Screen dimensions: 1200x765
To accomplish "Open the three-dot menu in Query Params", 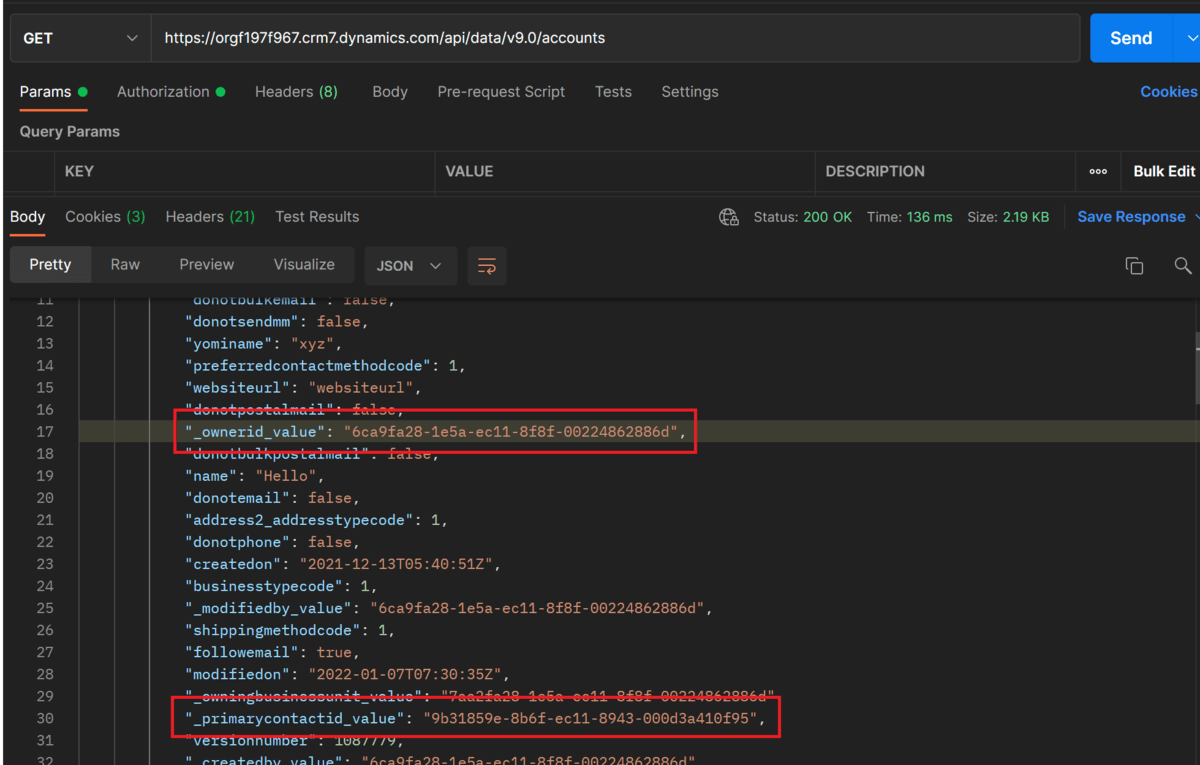I will [x=1098, y=171].
